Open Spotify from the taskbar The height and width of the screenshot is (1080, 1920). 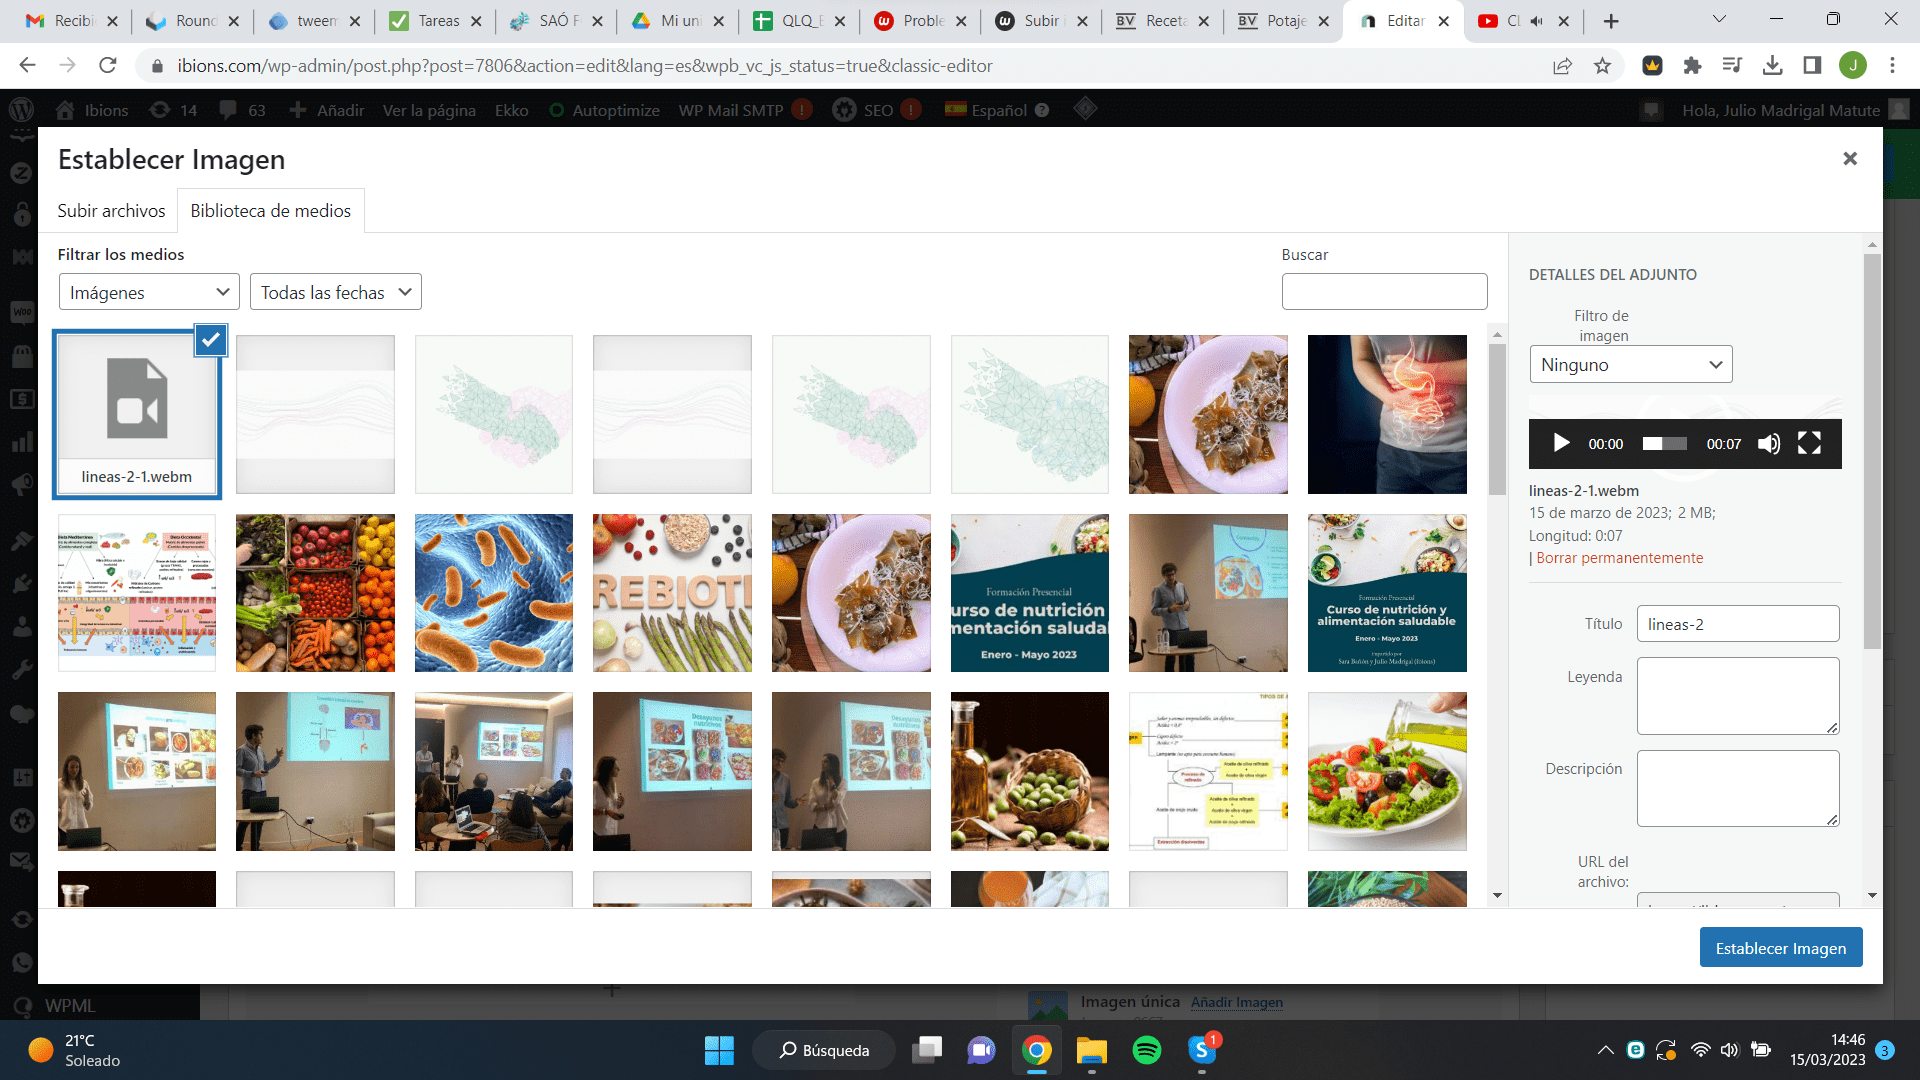click(1146, 1050)
